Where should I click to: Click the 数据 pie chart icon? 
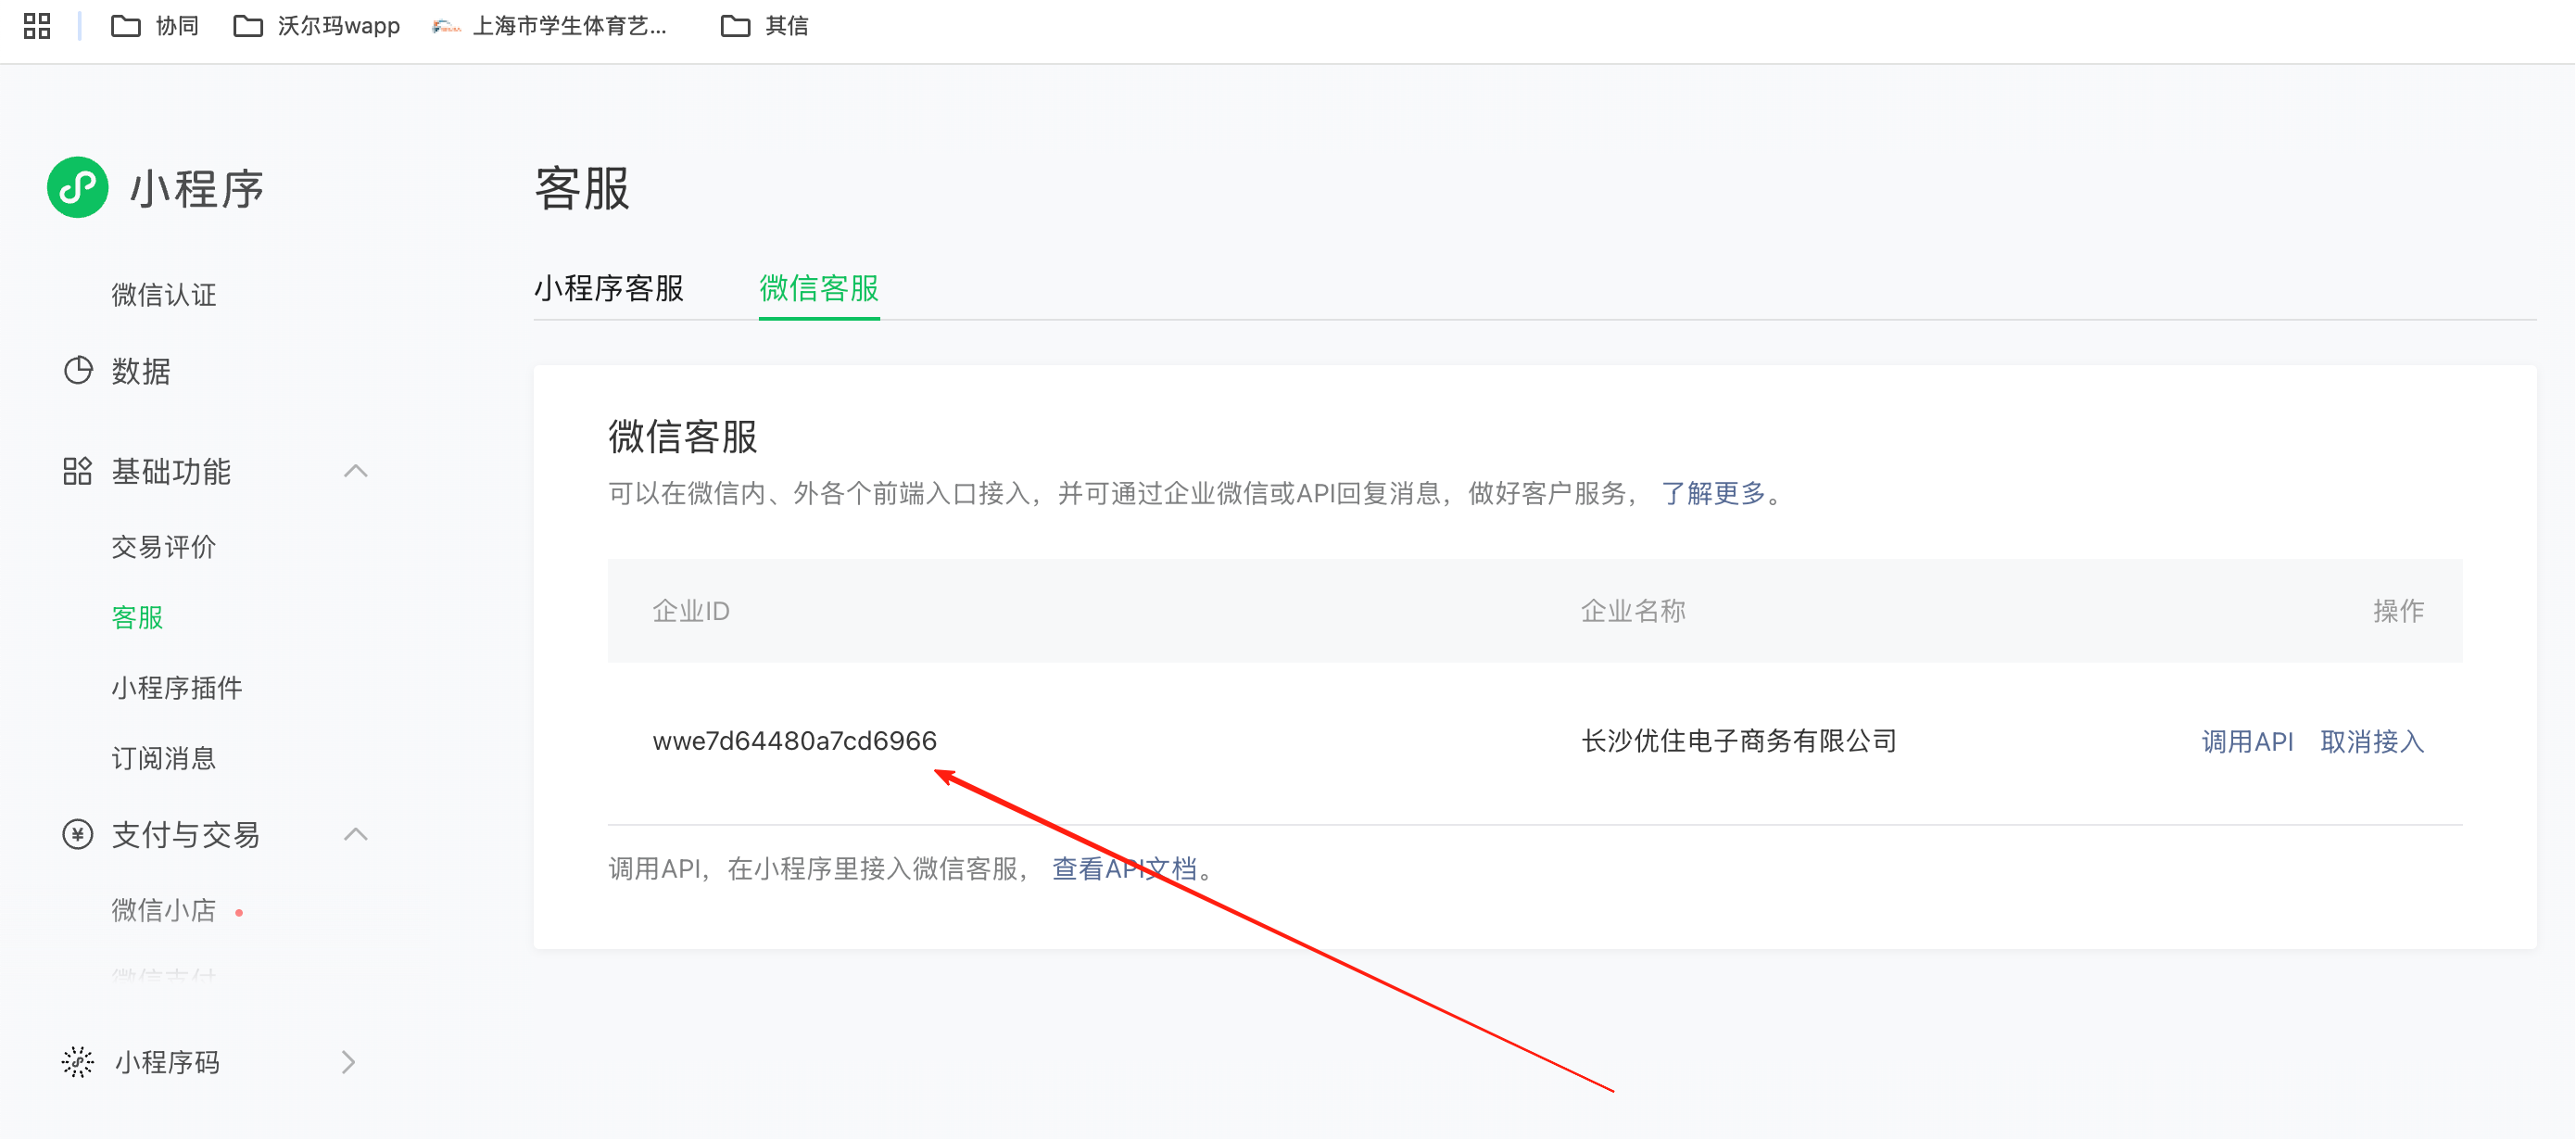(78, 371)
